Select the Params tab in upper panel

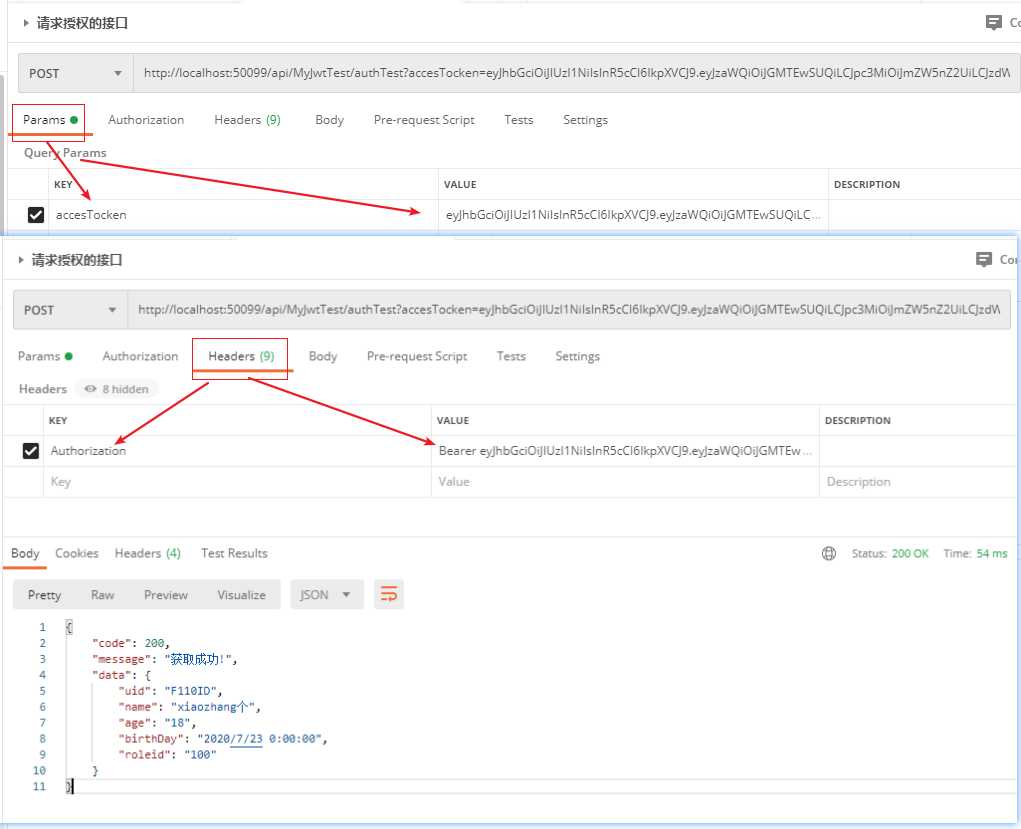[50, 120]
